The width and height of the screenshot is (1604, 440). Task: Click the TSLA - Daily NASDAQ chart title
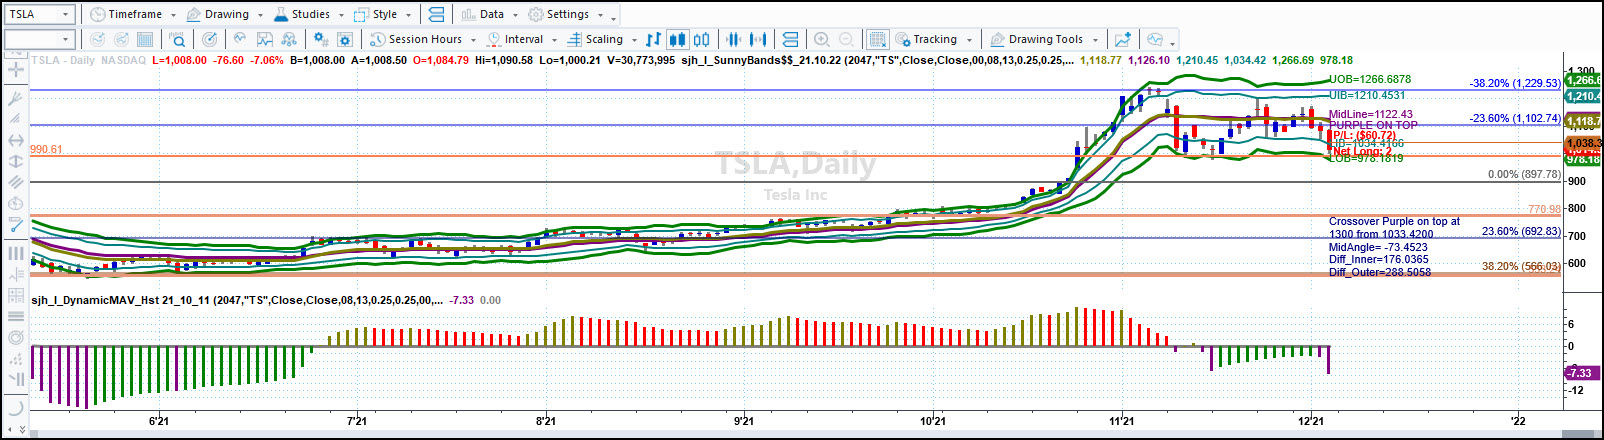click(89, 60)
